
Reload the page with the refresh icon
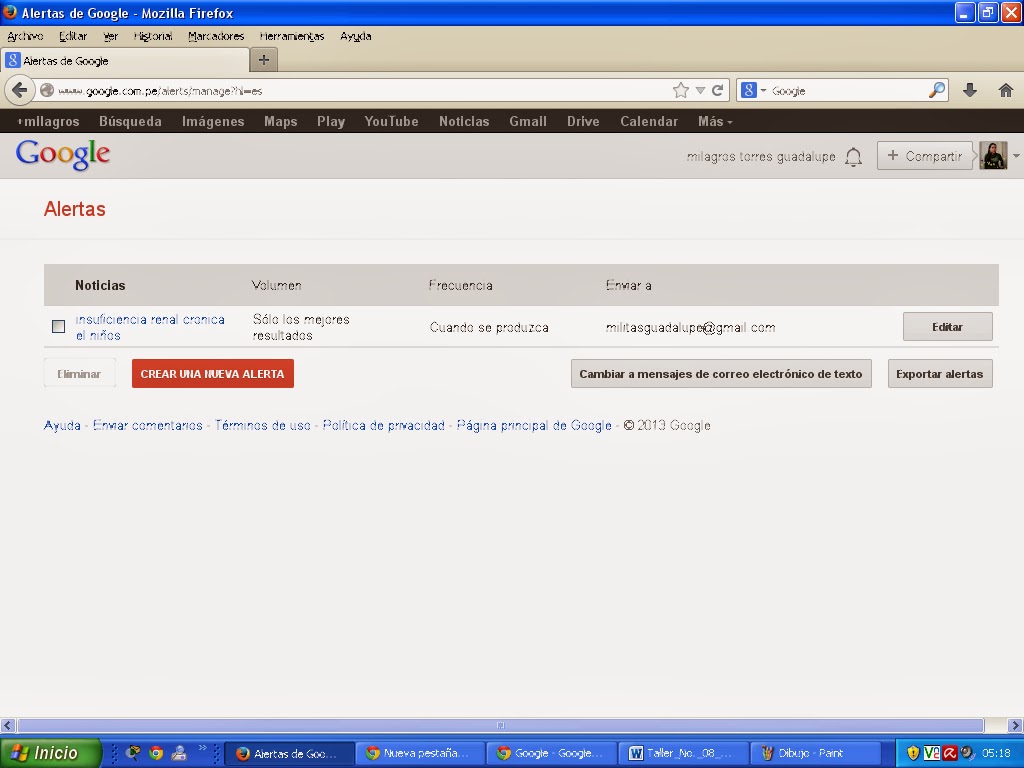pos(718,90)
